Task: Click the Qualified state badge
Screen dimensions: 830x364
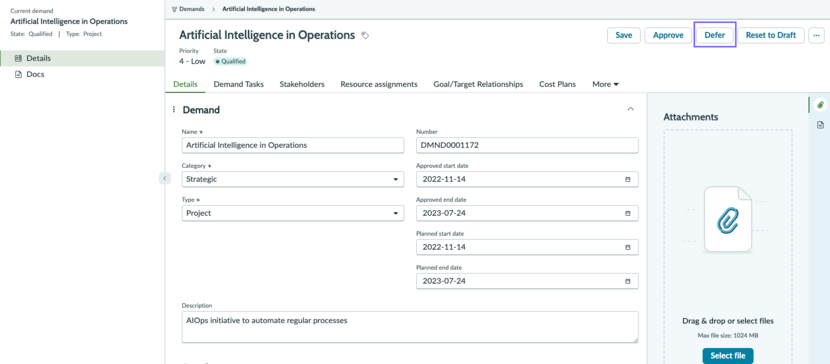Action: [230, 61]
